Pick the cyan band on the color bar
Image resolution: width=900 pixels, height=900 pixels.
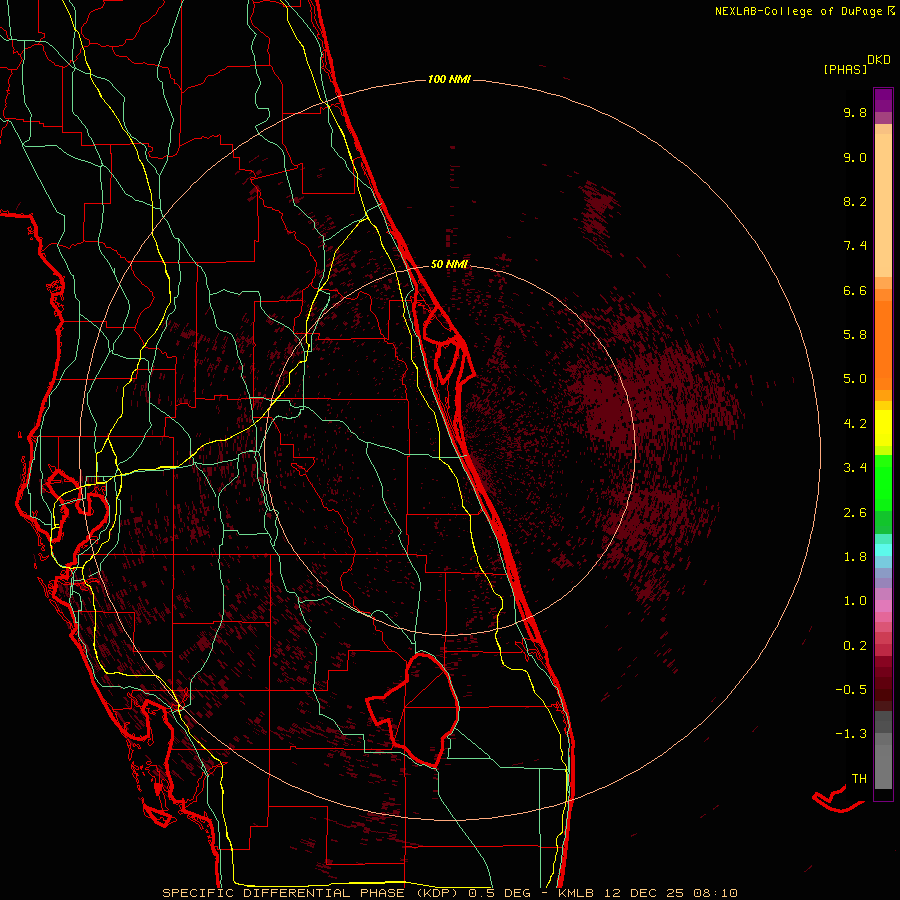883,550
